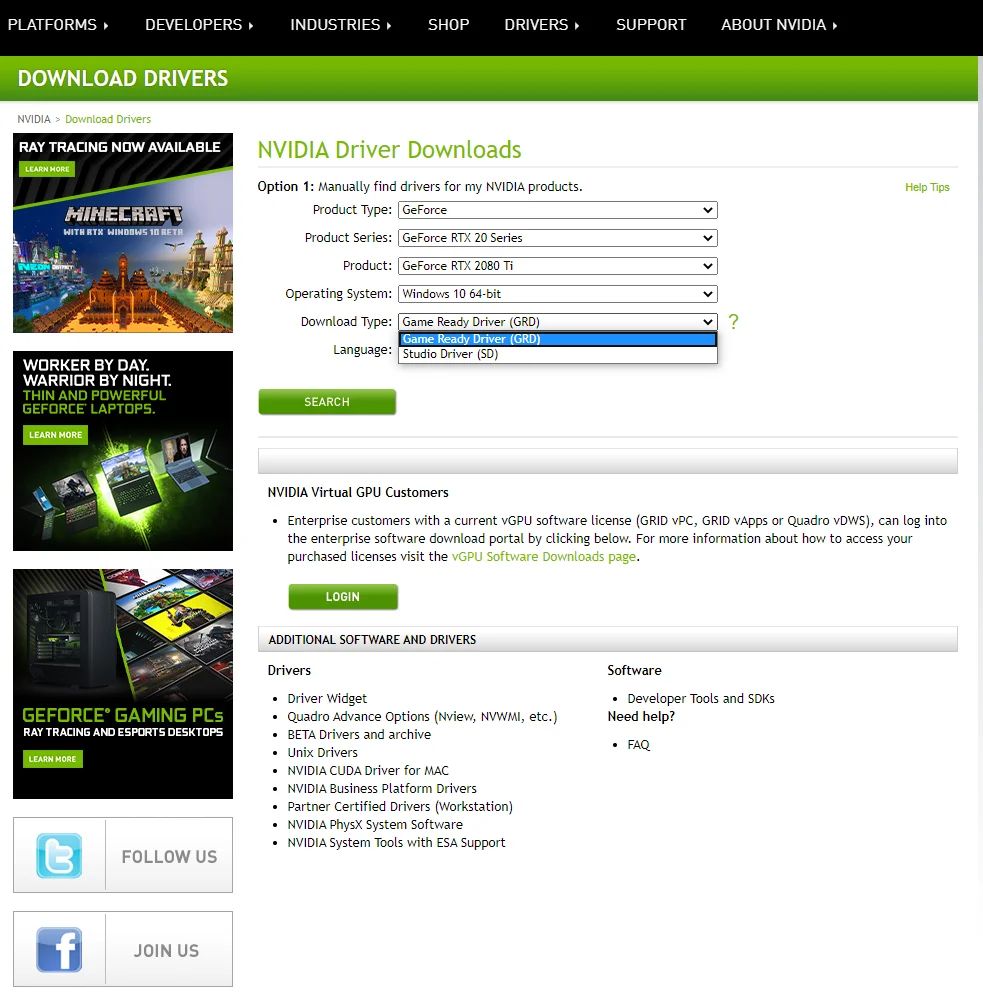The height and width of the screenshot is (1001, 983).
Task: Open NVIDIA PhysX System Software link
Action: [375, 825]
